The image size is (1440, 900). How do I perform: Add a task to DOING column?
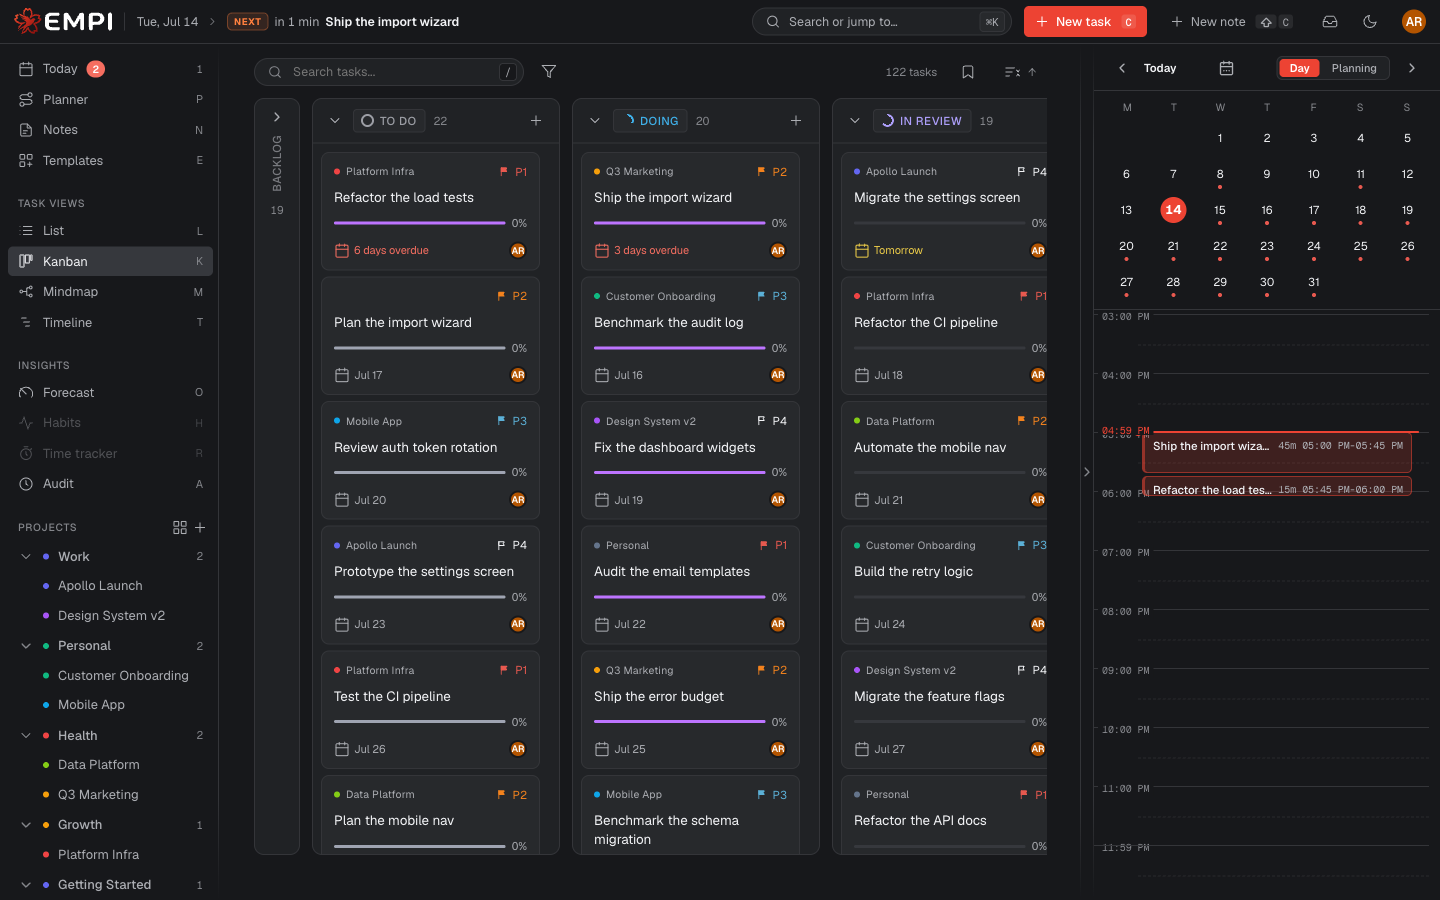click(x=796, y=121)
